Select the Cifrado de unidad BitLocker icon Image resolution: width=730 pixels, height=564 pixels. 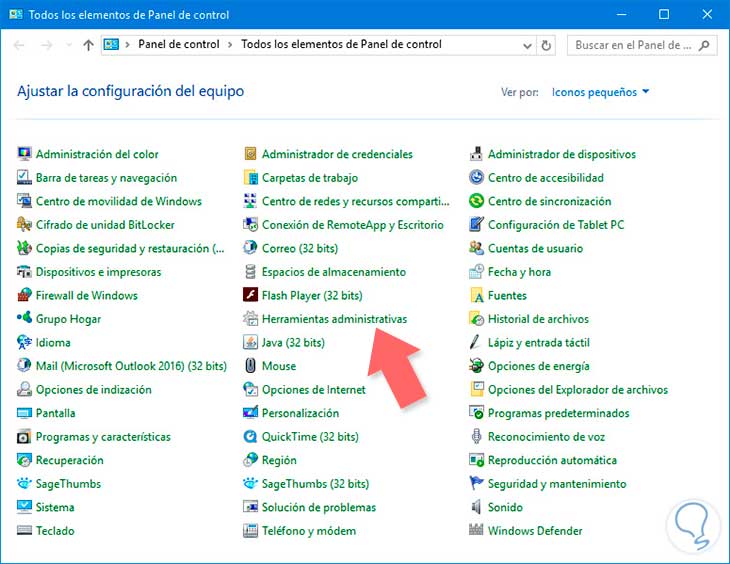click(x=24, y=224)
